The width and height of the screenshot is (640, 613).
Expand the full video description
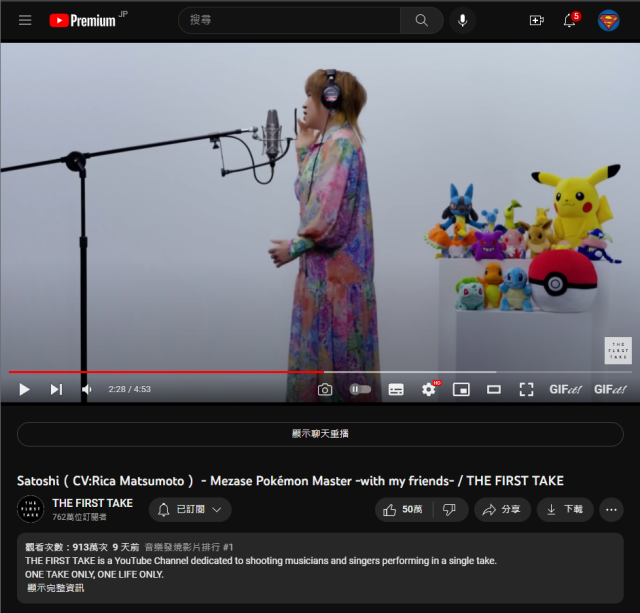tap(56, 587)
